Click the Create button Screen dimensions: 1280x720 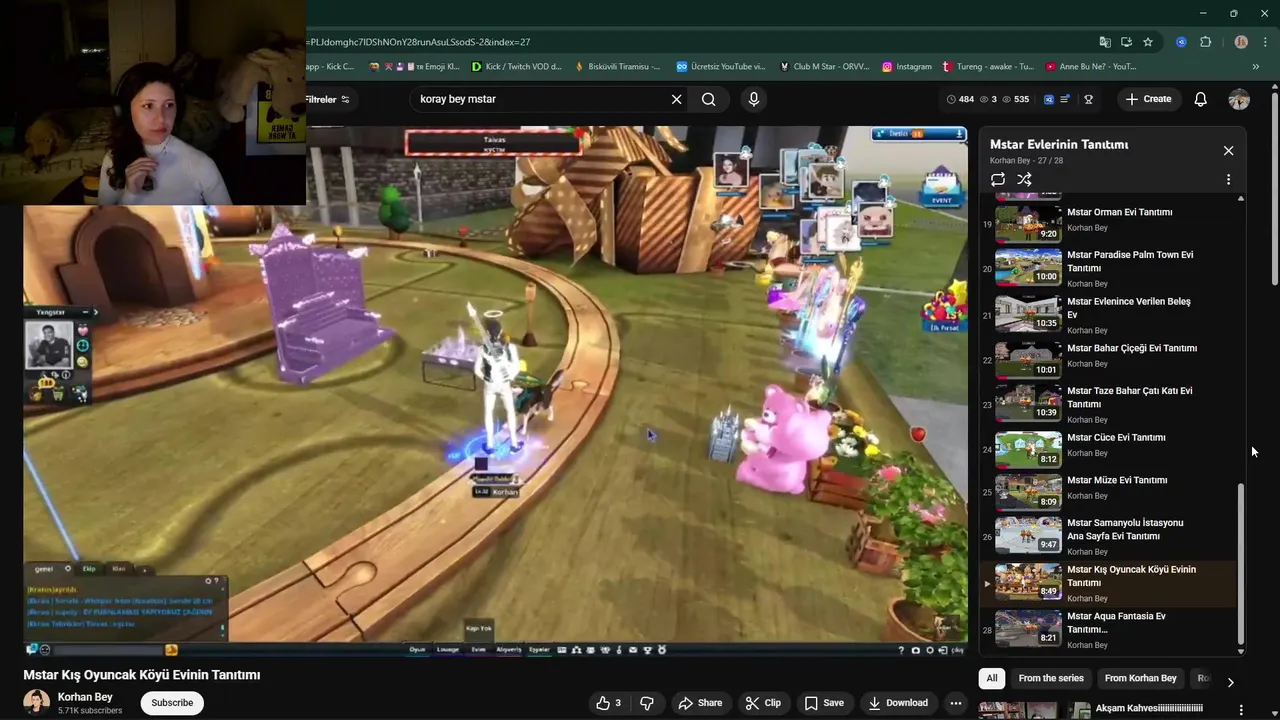point(1148,99)
